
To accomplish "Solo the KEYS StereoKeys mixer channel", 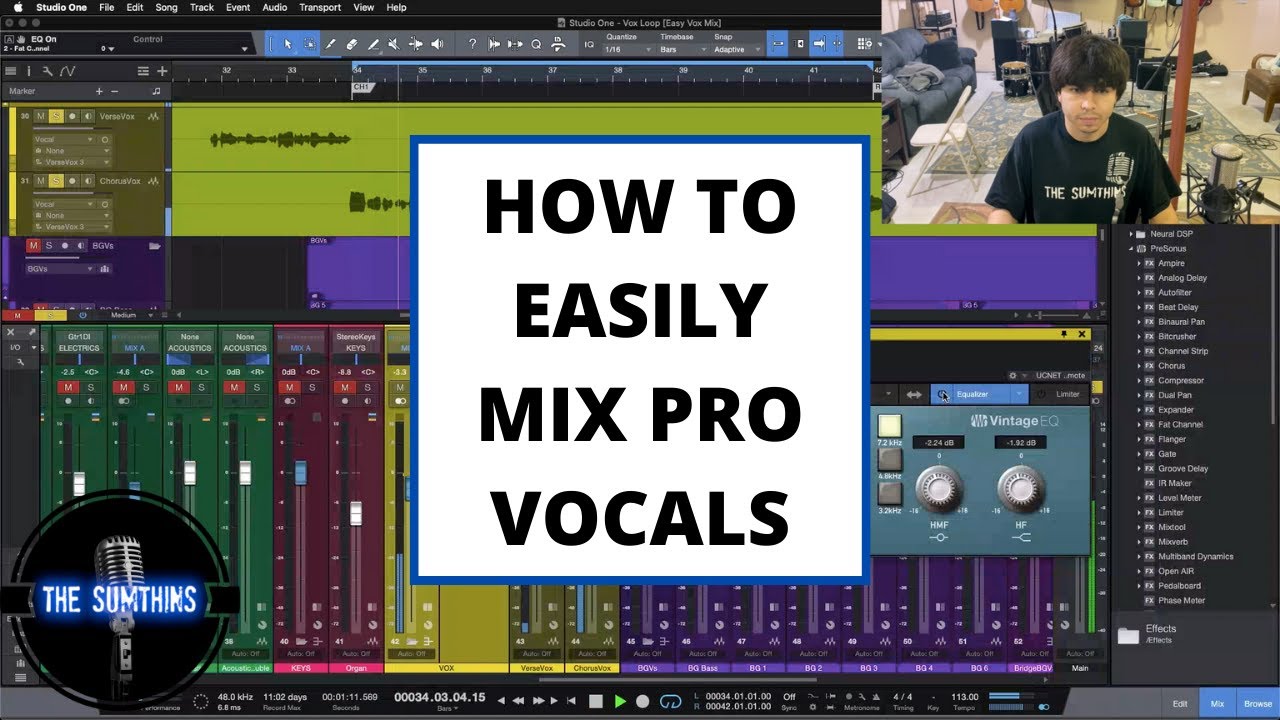I will coord(368,387).
